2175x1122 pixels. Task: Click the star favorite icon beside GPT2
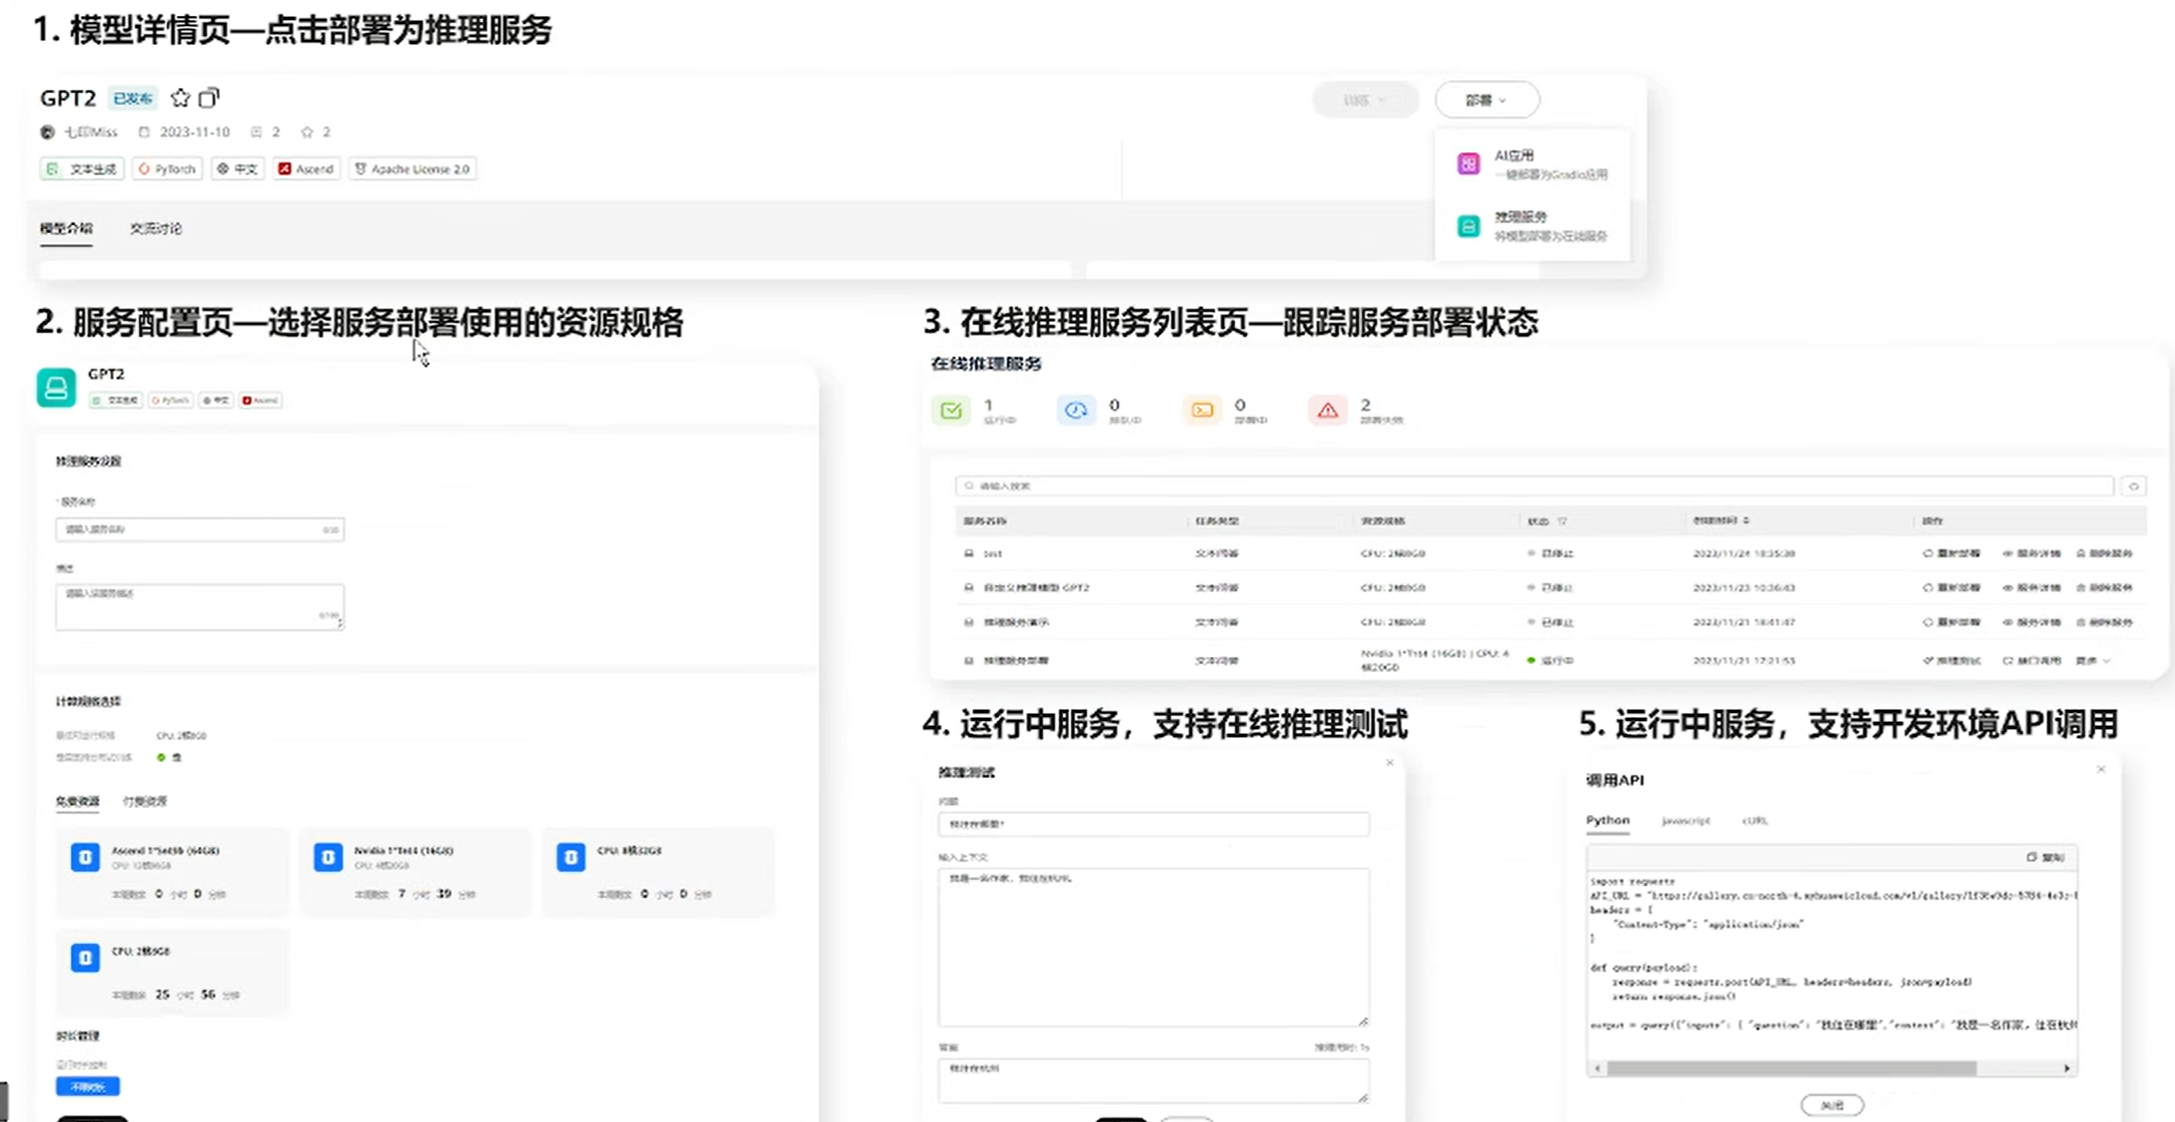point(180,98)
